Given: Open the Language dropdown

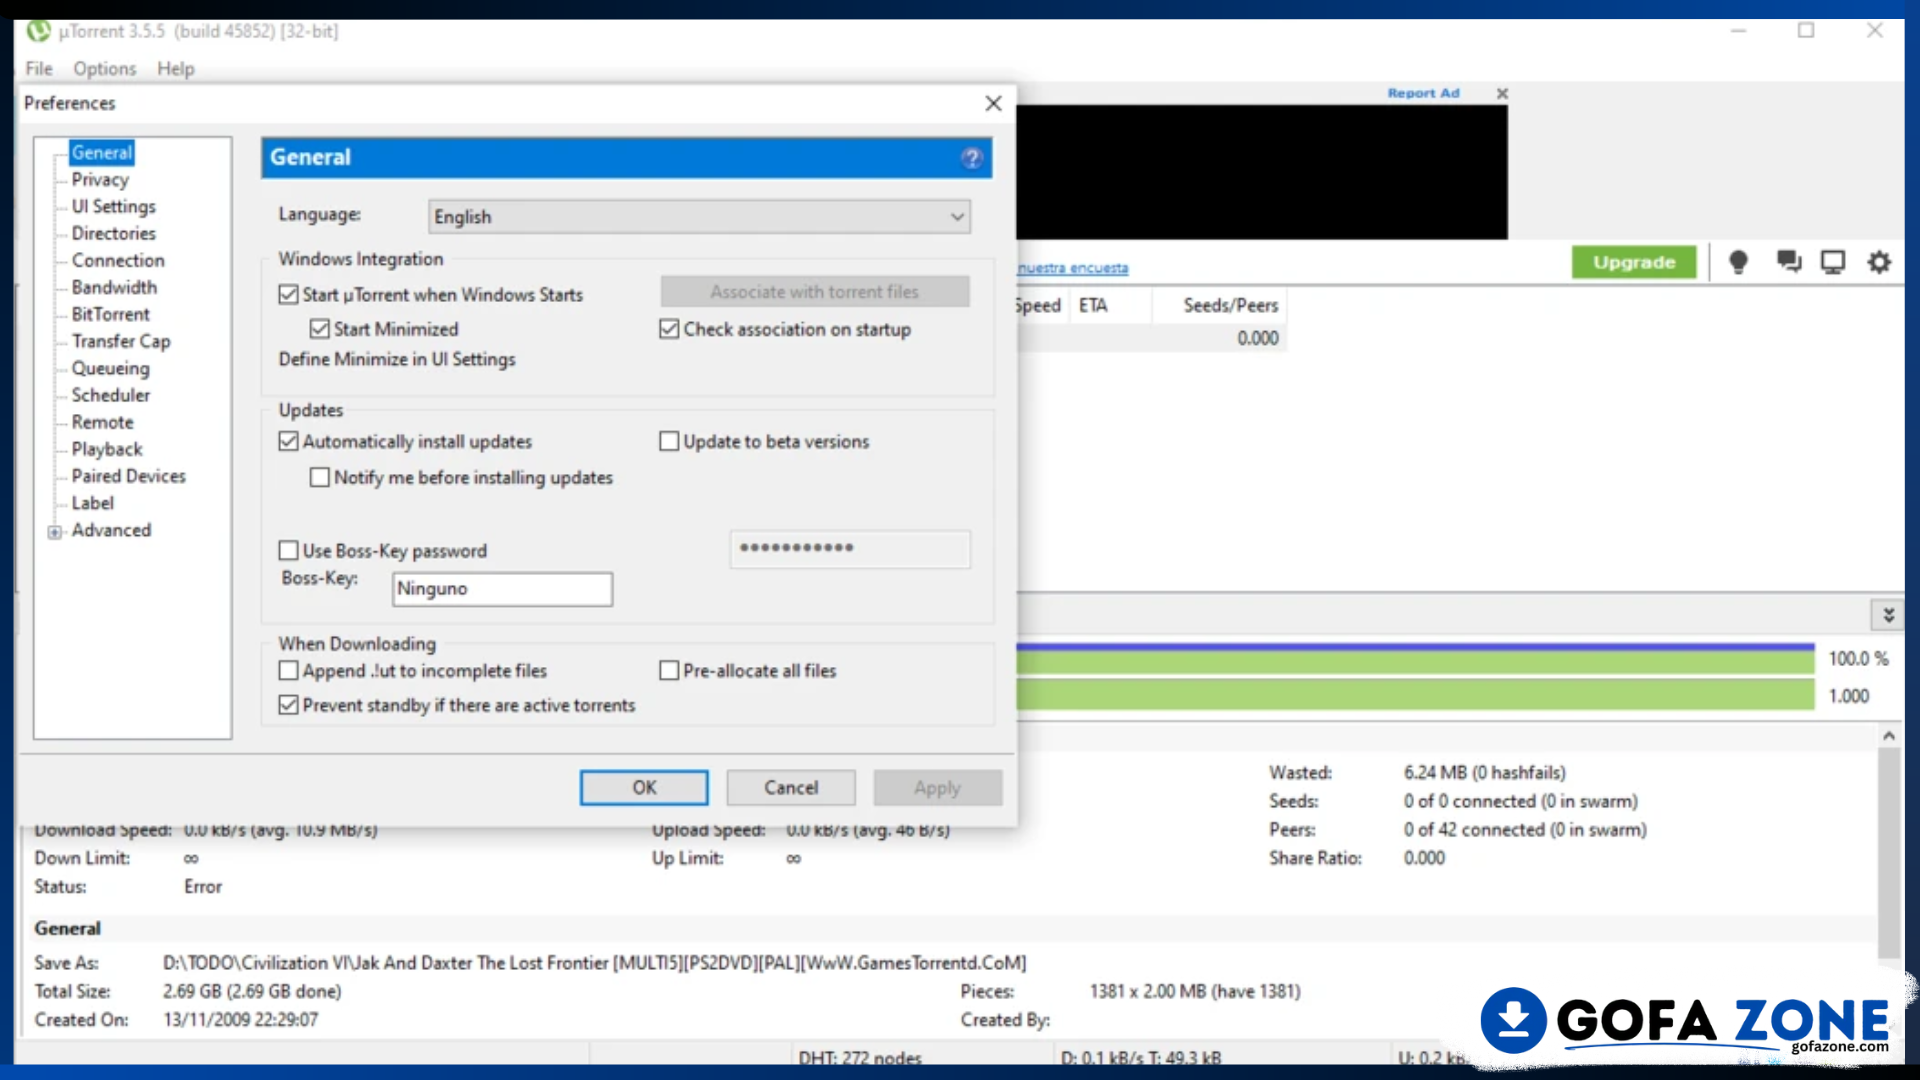Looking at the screenshot, I should pyautogui.click(x=699, y=217).
